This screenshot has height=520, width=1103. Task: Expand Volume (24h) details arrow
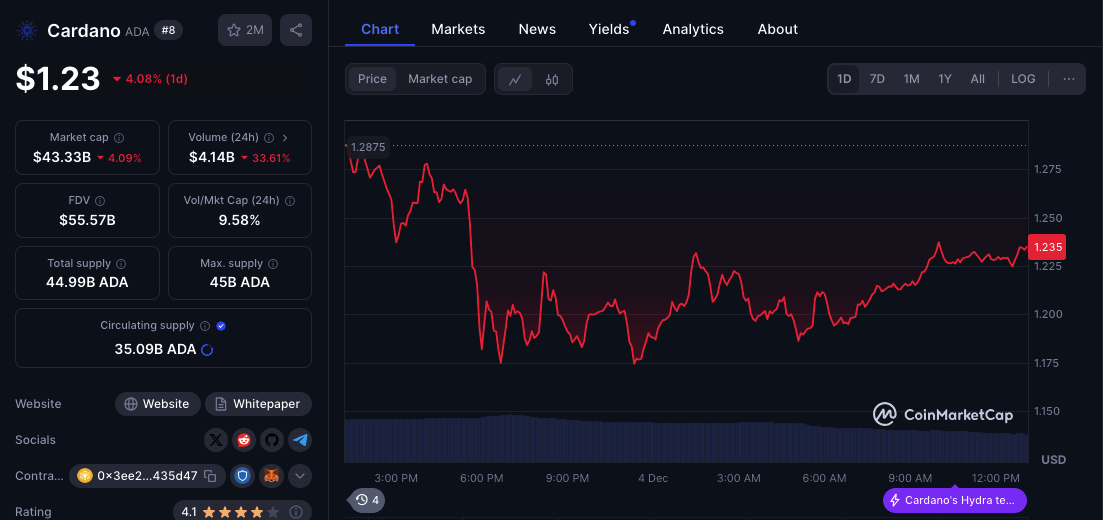point(285,138)
